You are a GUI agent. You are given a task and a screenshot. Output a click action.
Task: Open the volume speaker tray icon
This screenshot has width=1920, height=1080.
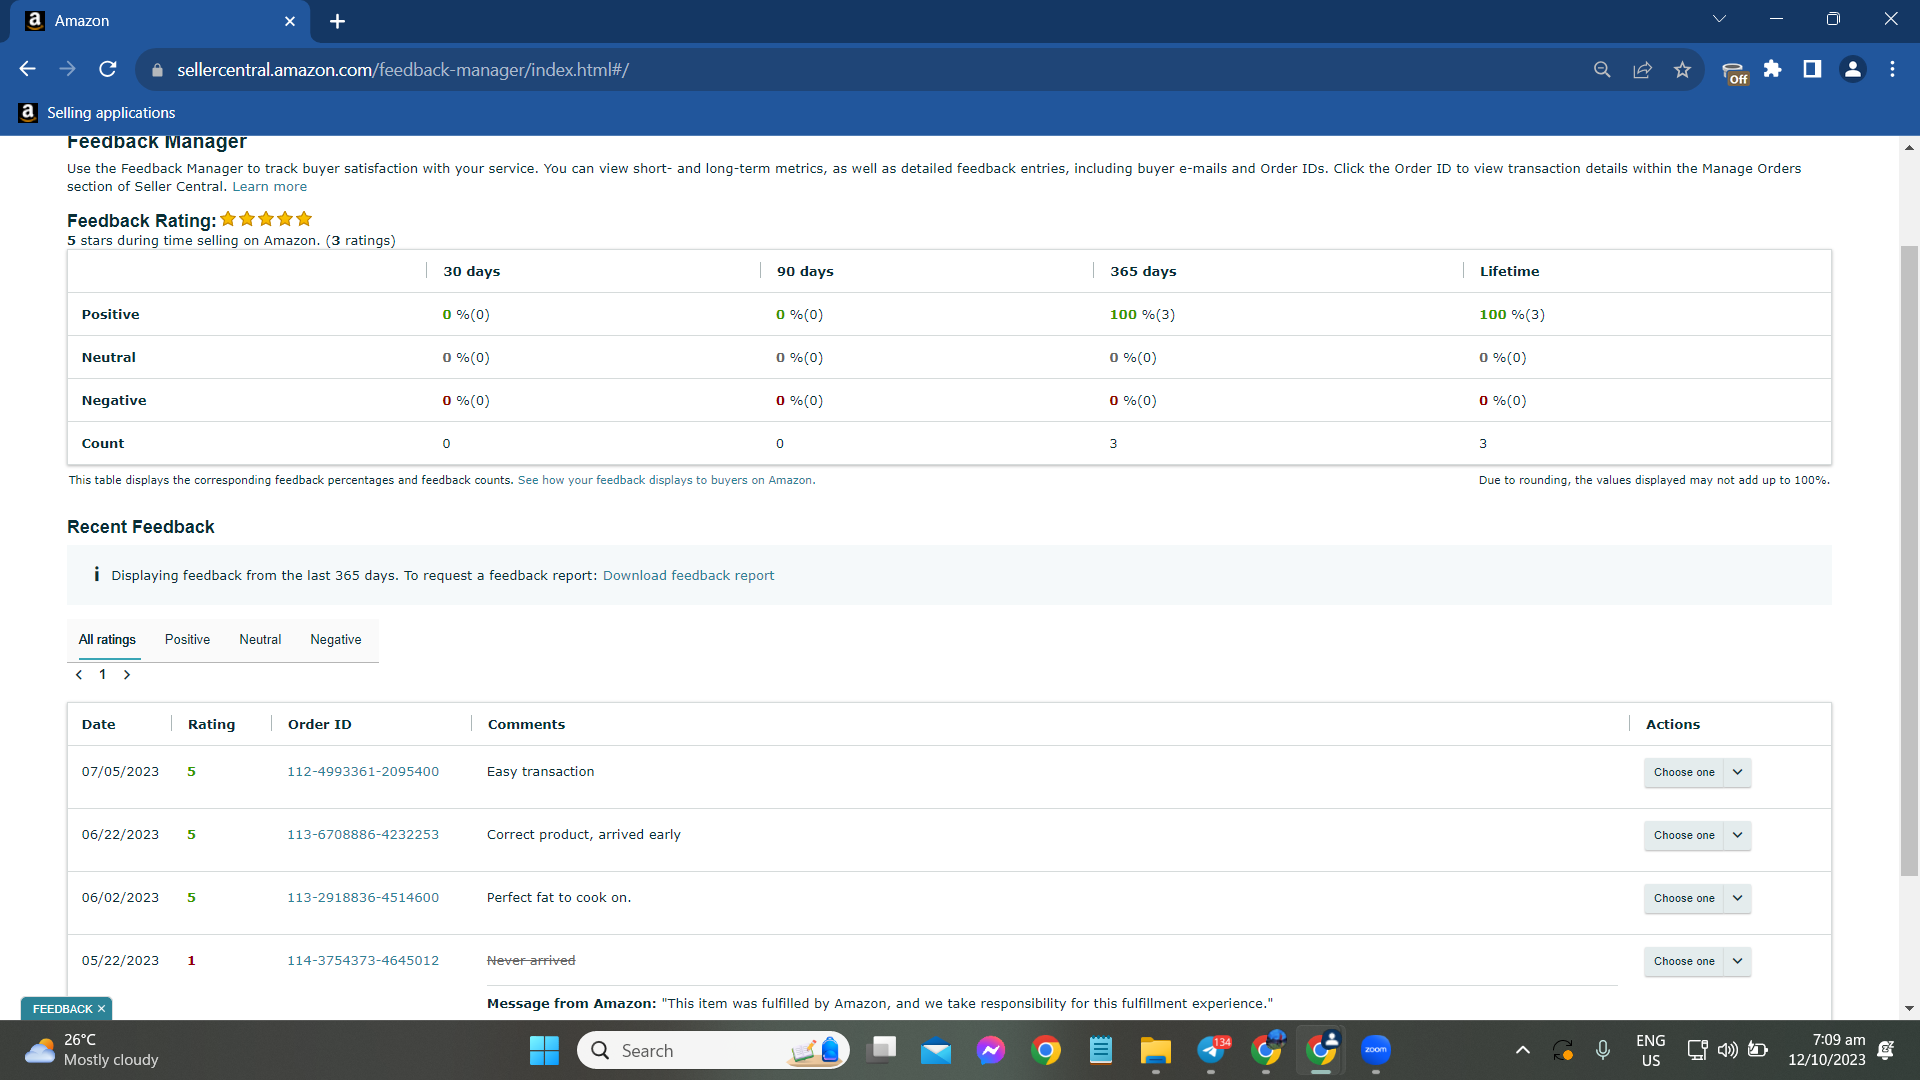coord(1727,1051)
